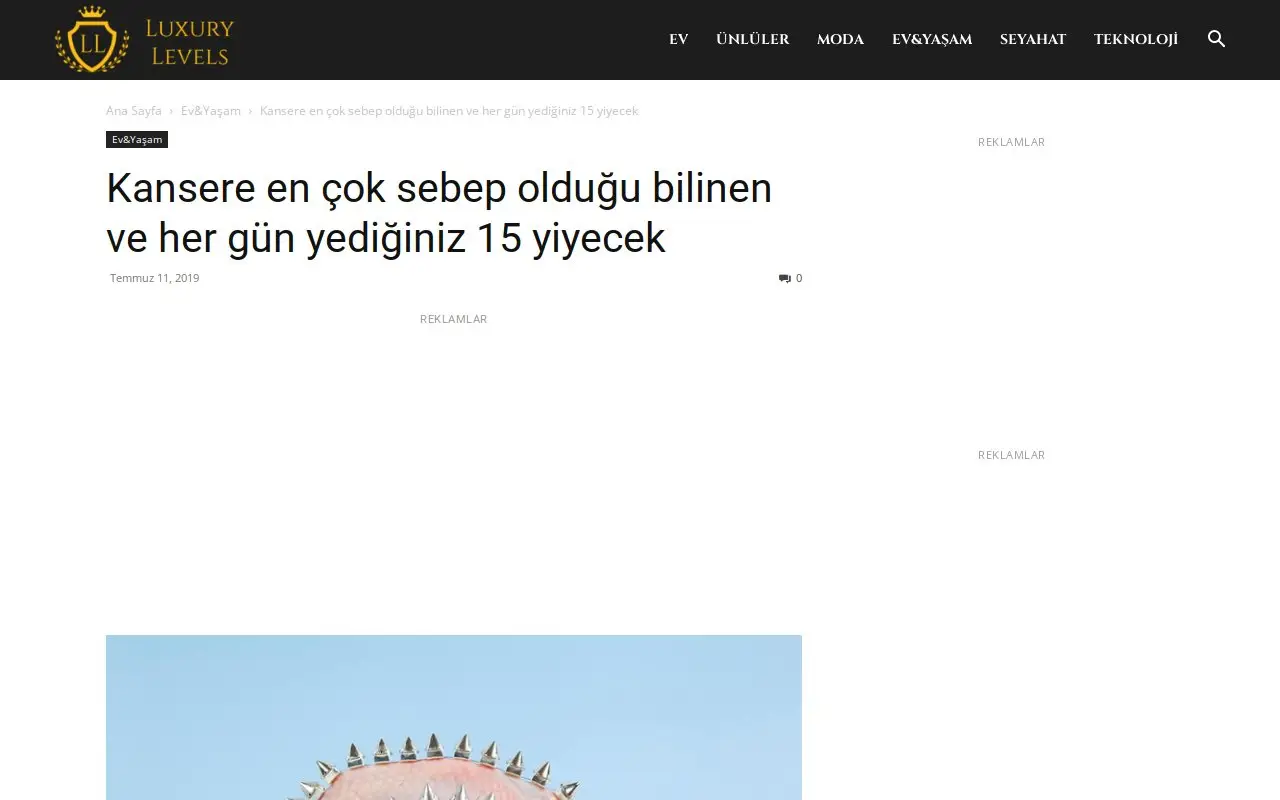The height and width of the screenshot is (800, 1280).
Task: Click the comments bubble icon
Action: (x=785, y=278)
